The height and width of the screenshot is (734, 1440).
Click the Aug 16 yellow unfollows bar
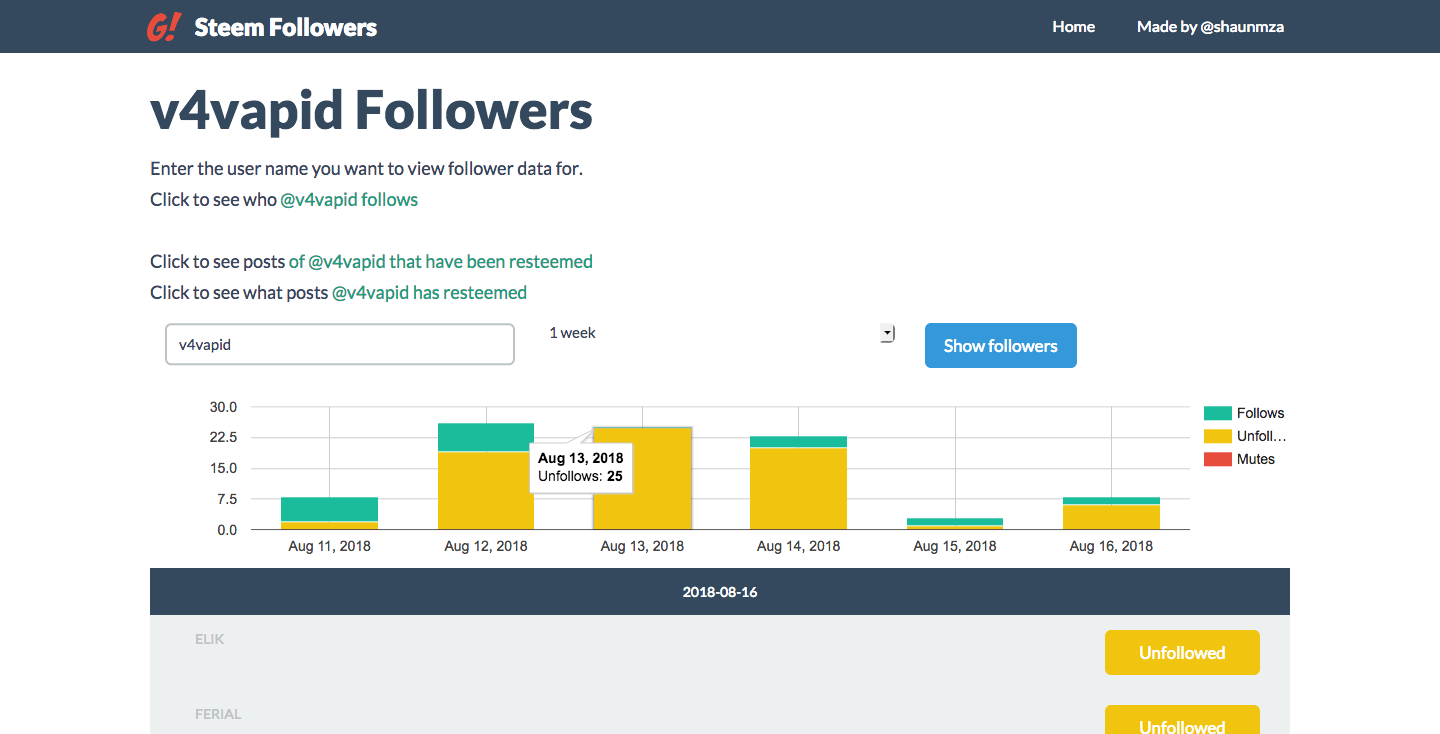click(x=1111, y=517)
